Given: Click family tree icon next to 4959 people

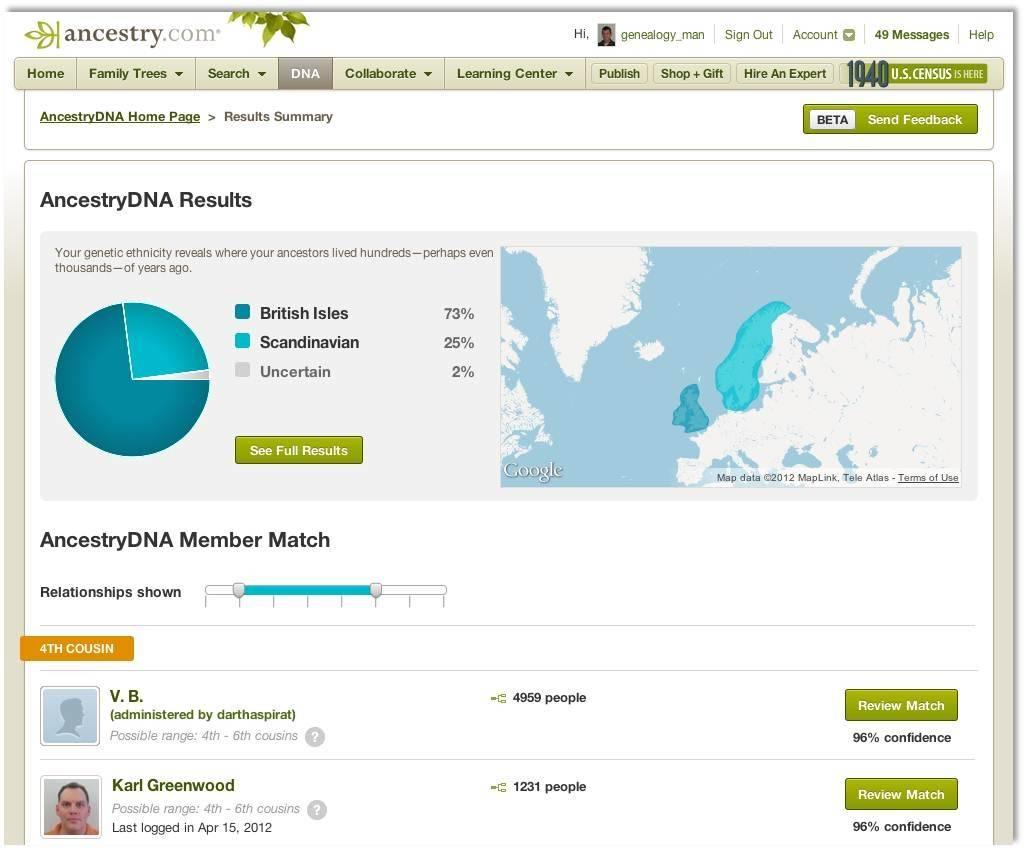Looking at the screenshot, I should (x=498, y=699).
